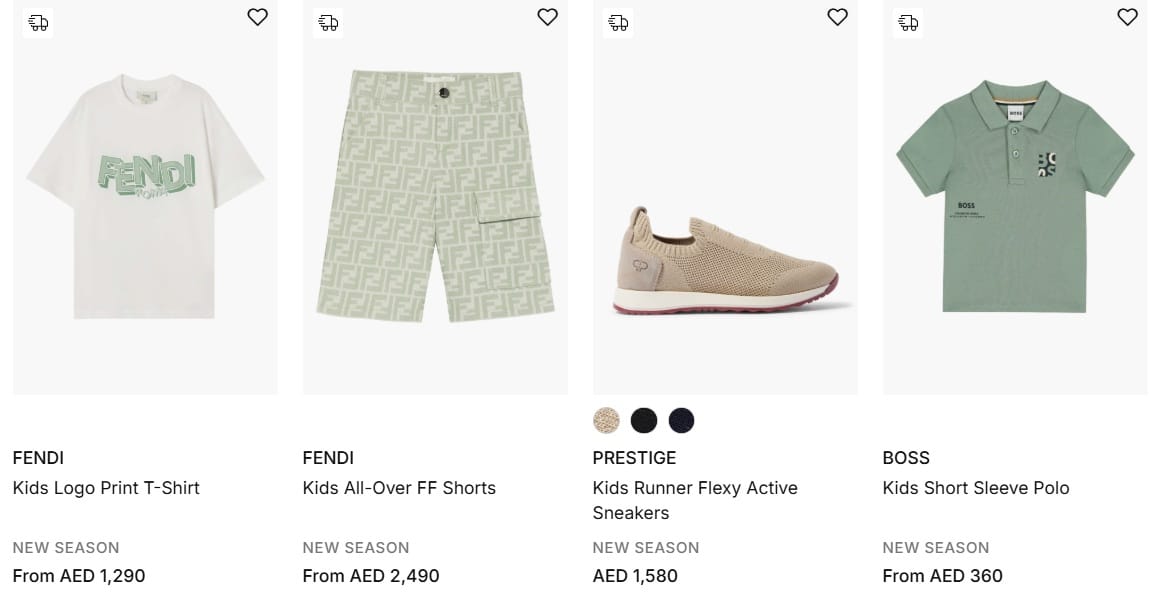View the white Fendi T-shirt image
This screenshot has width=1166, height=592.
[x=145, y=196]
